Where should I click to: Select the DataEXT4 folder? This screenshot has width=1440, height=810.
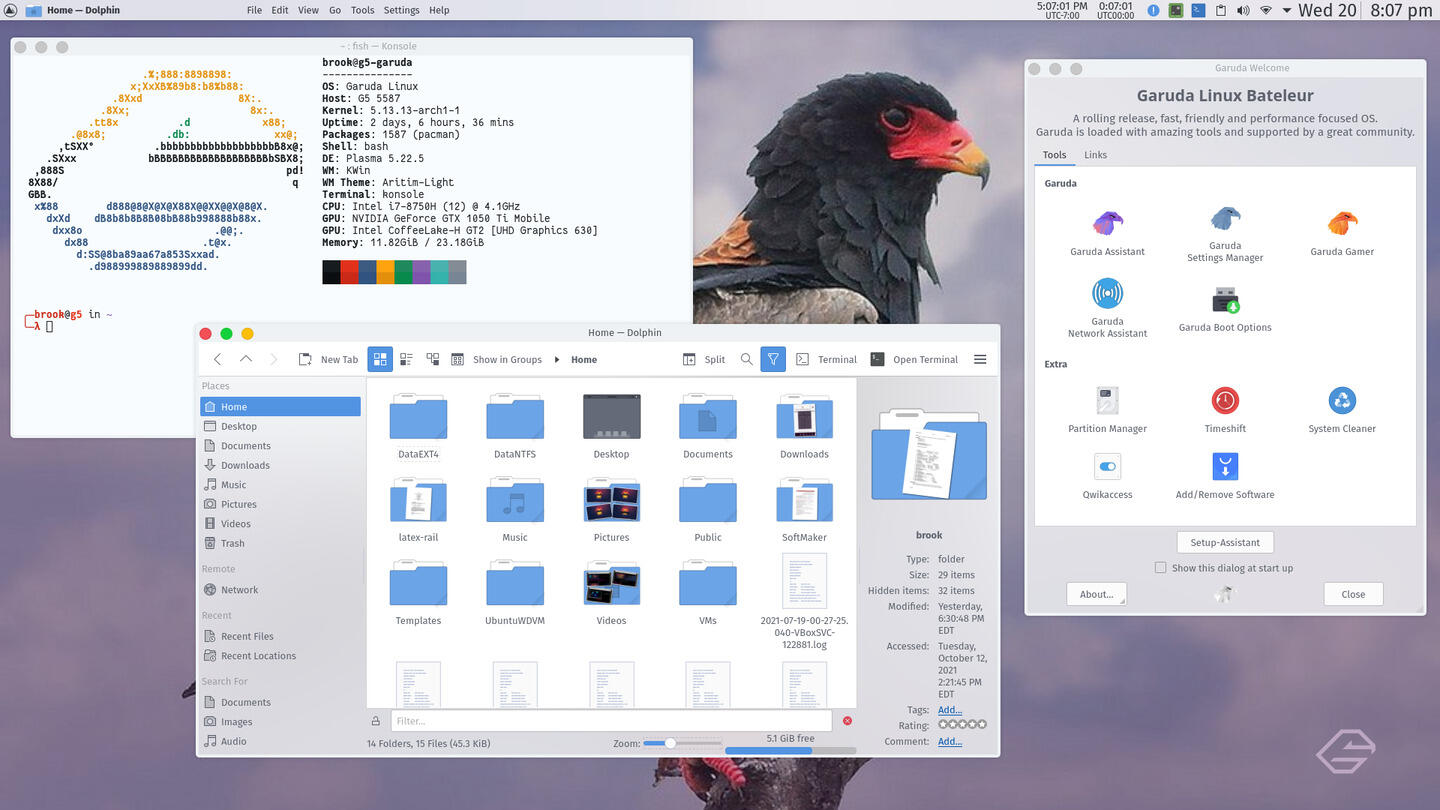418,425
